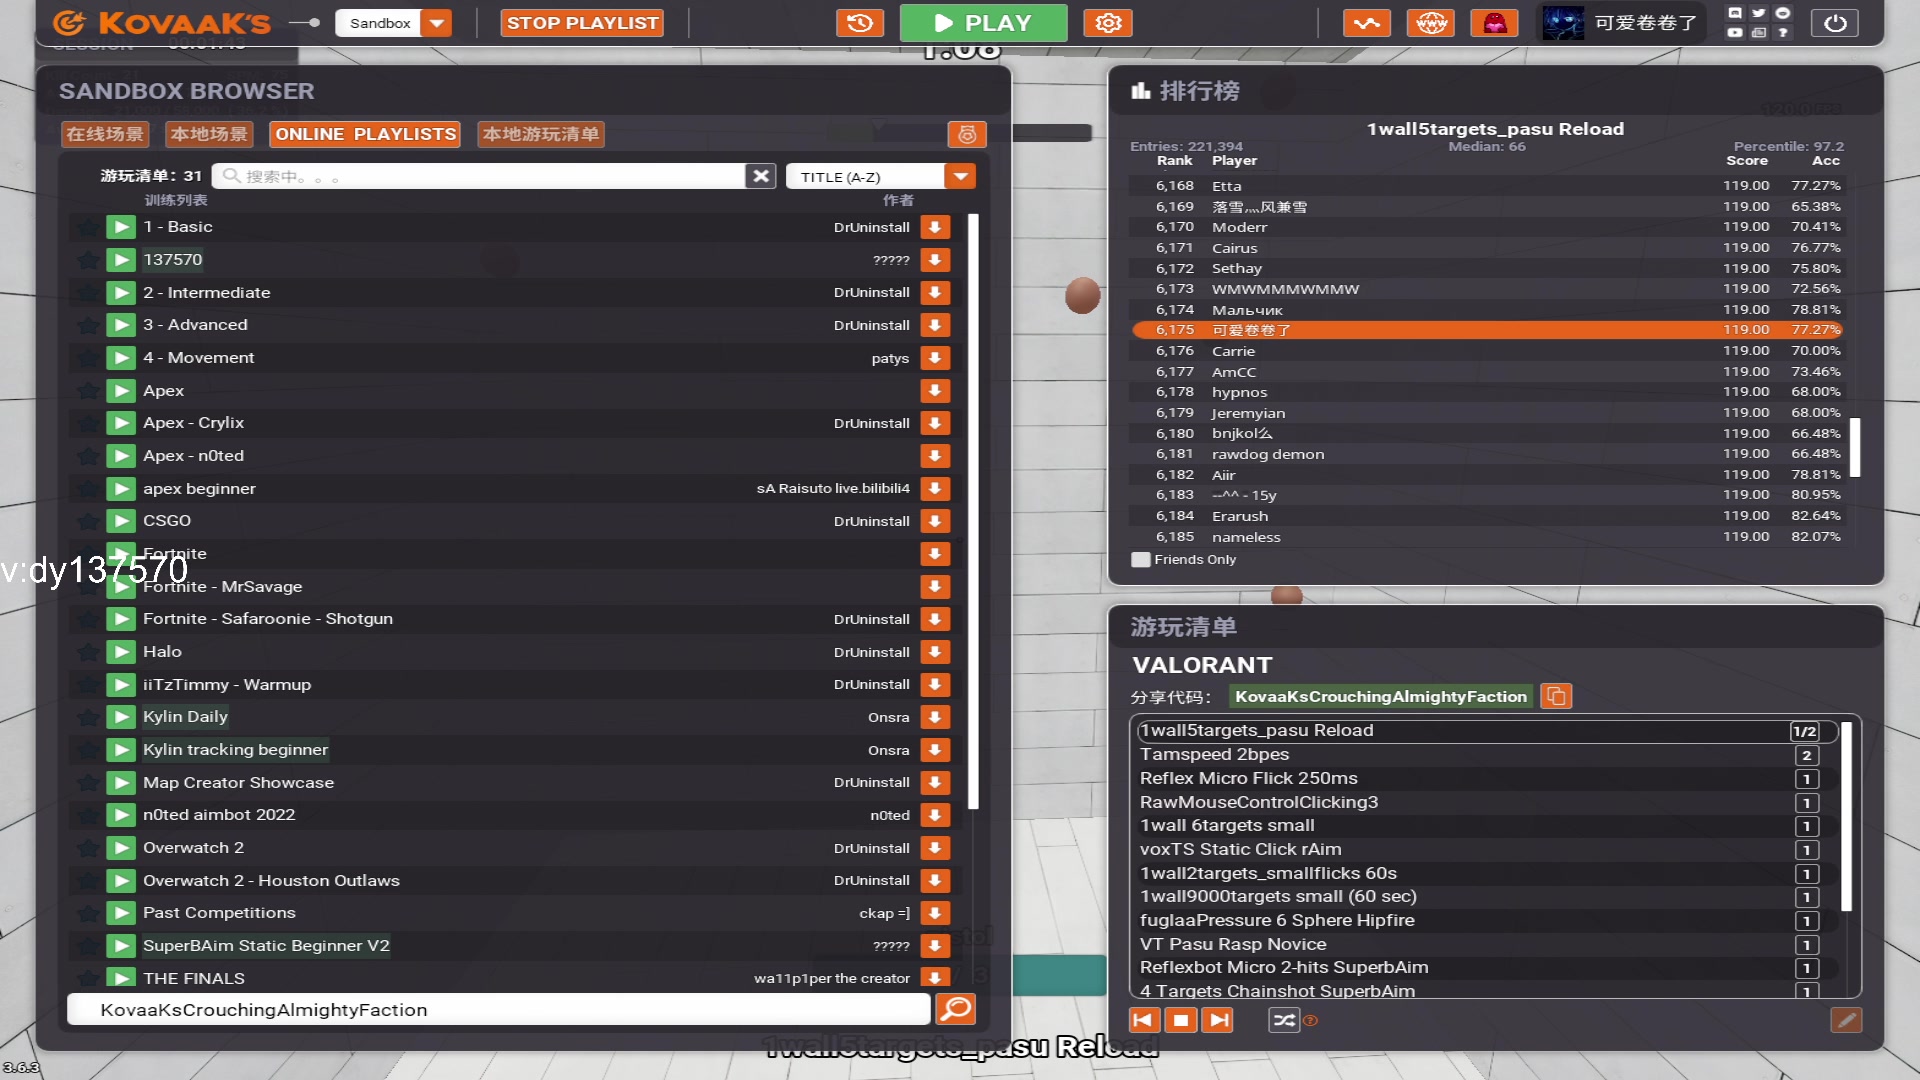Enable the online playlists tab
The image size is (1920, 1080).
(x=364, y=133)
